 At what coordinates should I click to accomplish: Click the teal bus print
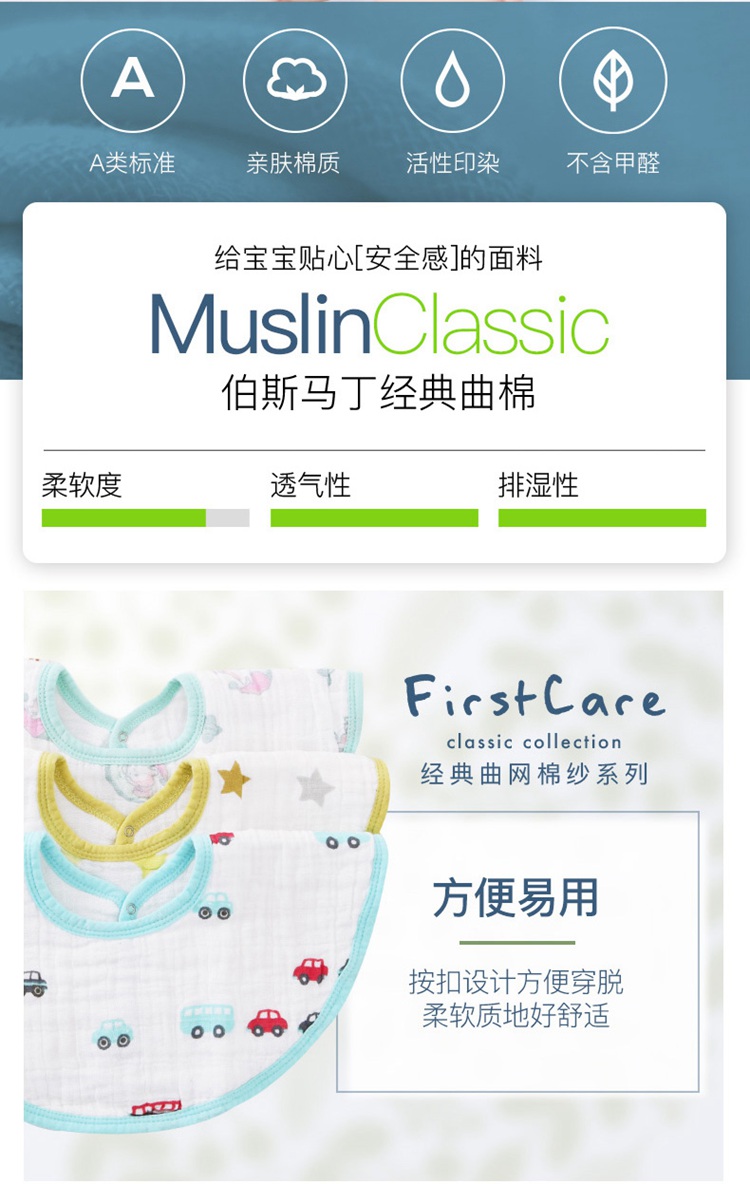pyautogui.click(x=207, y=1022)
